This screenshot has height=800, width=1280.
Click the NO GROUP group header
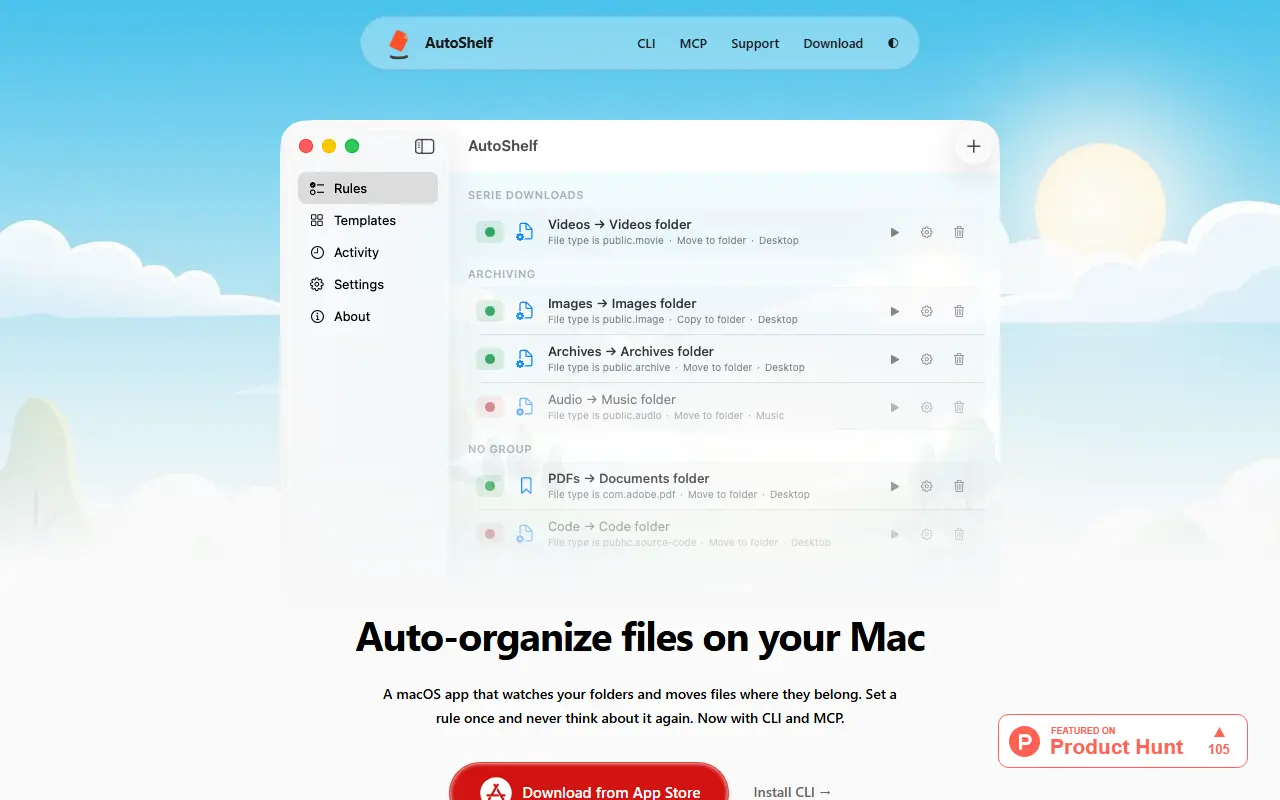(500, 449)
